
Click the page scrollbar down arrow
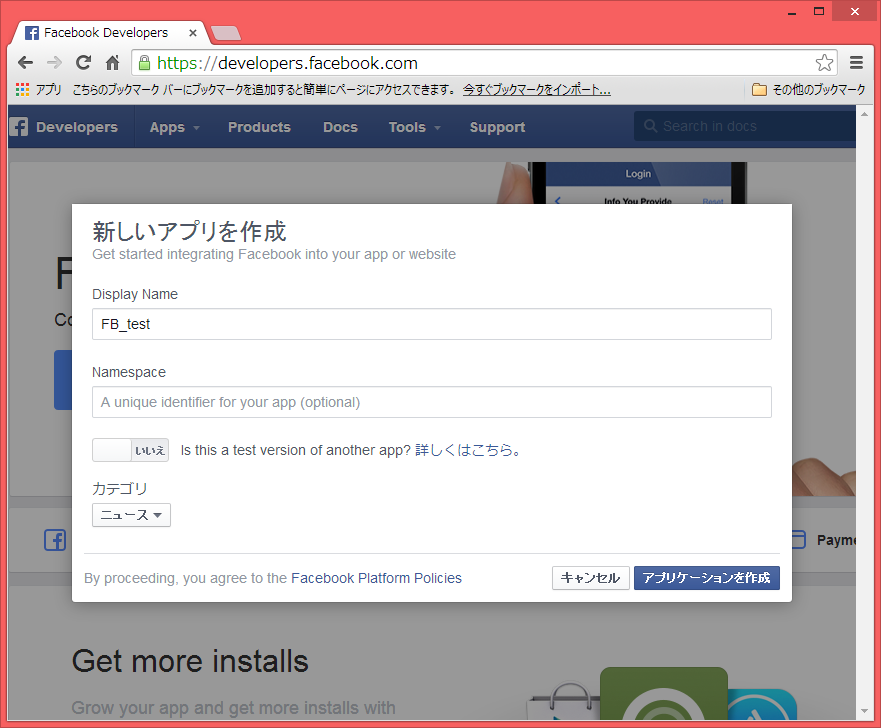(864, 711)
